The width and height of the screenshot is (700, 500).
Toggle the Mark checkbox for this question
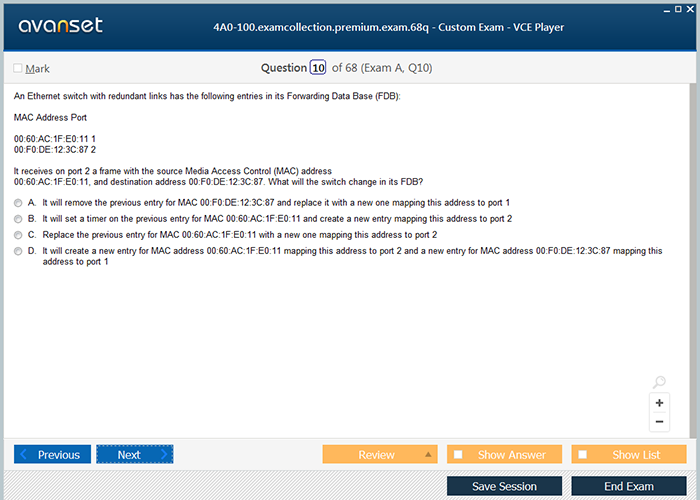18,69
